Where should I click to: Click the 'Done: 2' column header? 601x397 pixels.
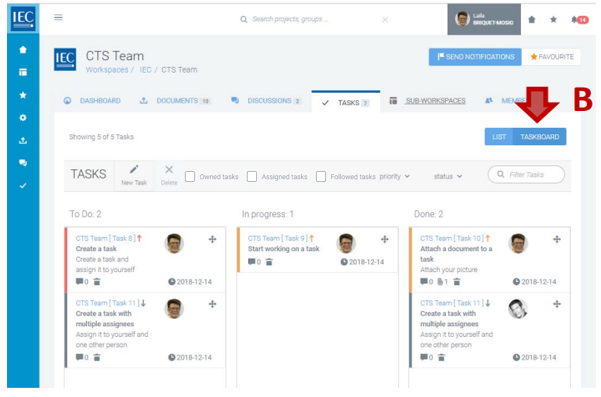(x=429, y=214)
